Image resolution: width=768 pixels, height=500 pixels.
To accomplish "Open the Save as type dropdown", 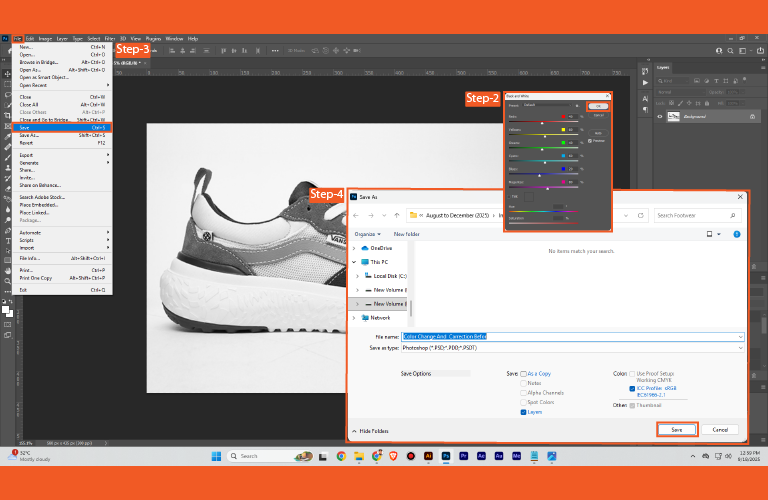I will 740,347.
